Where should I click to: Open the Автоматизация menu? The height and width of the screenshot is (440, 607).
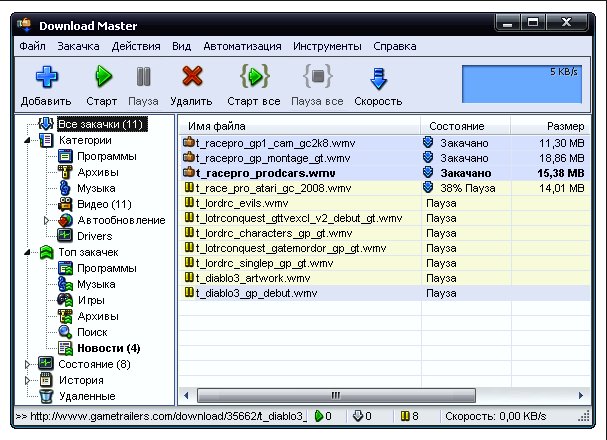[x=242, y=46]
